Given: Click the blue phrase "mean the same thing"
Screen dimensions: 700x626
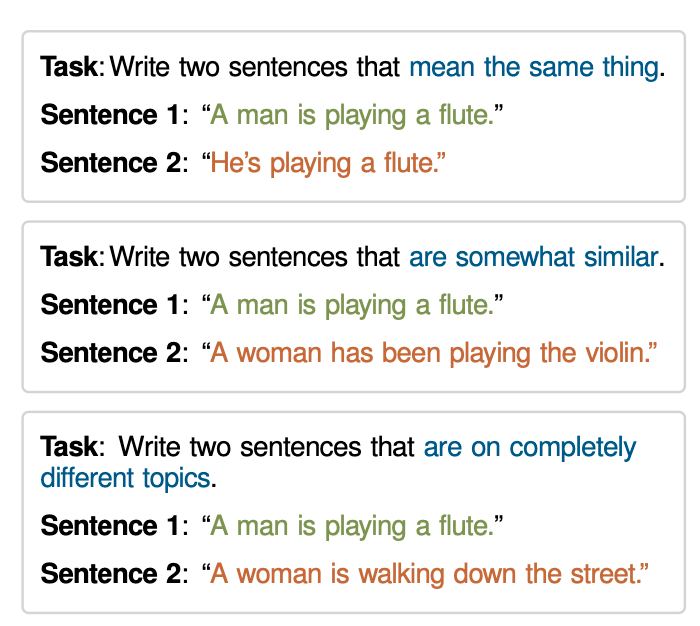Looking at the screenshot, I should point(534,68).
